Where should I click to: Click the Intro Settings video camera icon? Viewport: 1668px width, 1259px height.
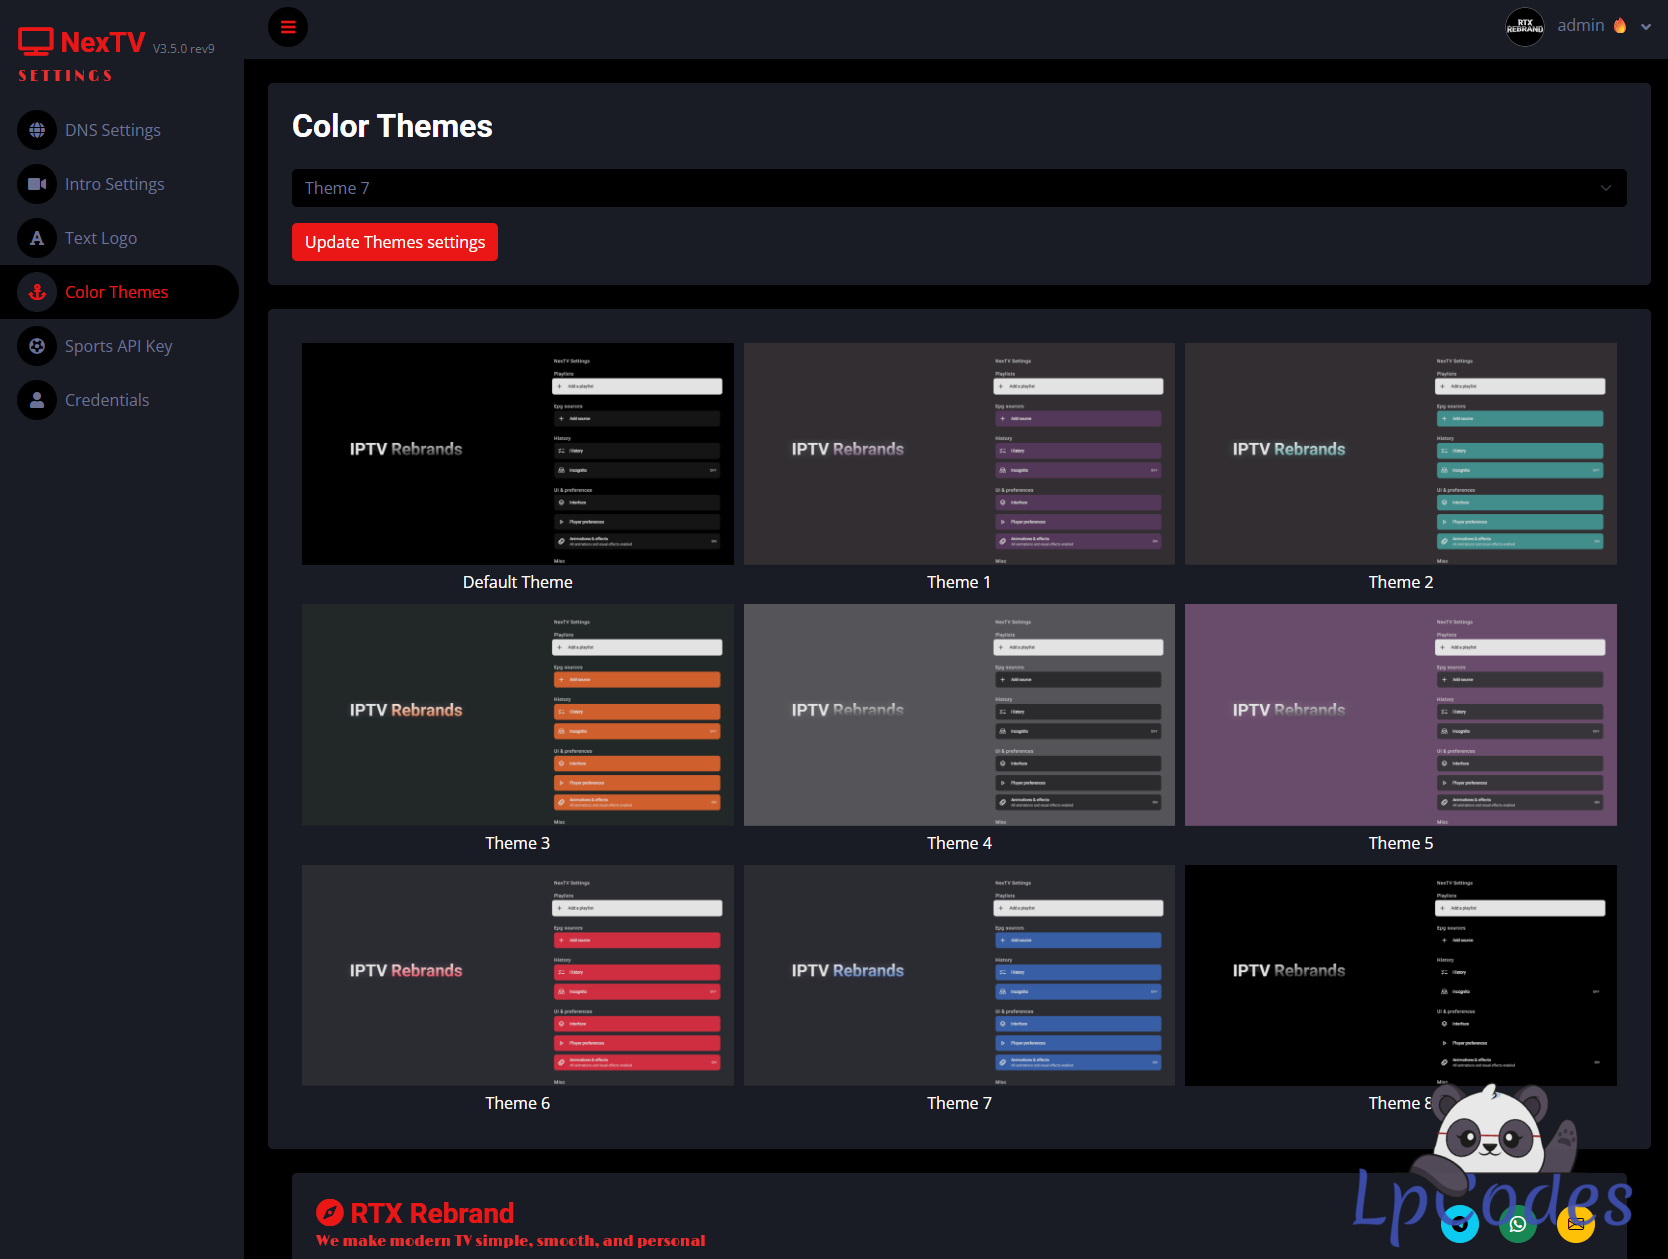pos(37,184)
